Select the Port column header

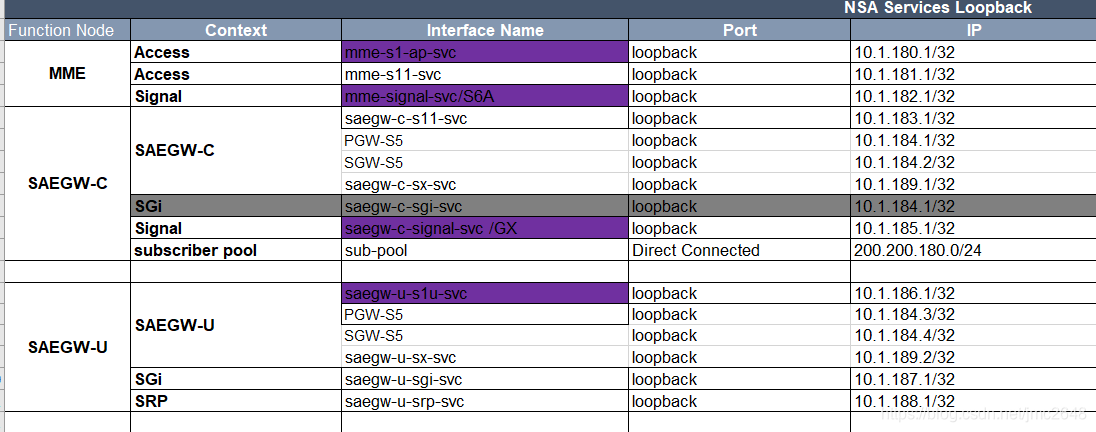740,30
